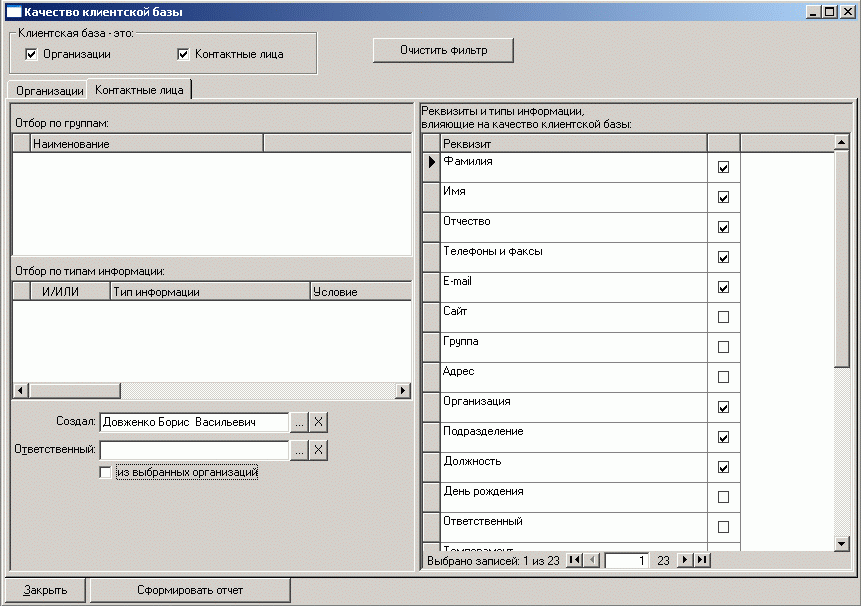Select the E-mail row text
The image size is (861, 606).
[x=457, y=281]
